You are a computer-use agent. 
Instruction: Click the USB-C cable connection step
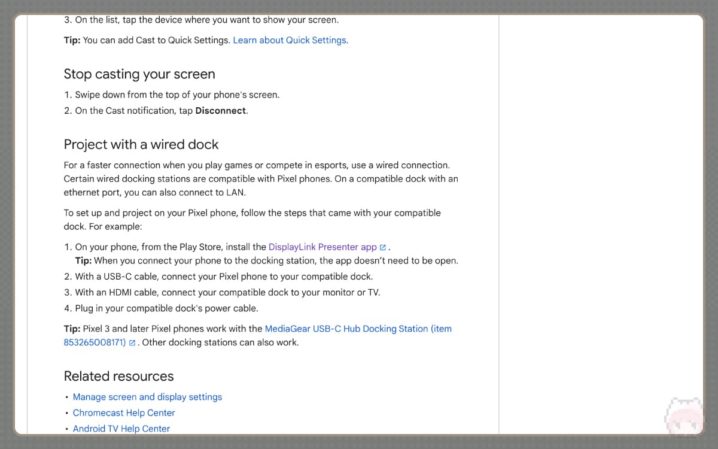tap(224, 276)
